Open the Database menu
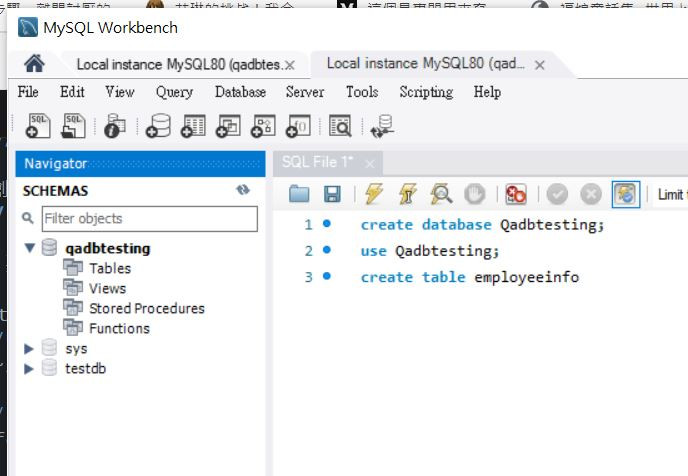The width and height of the screenshot is (688, 476). [240, 92]
